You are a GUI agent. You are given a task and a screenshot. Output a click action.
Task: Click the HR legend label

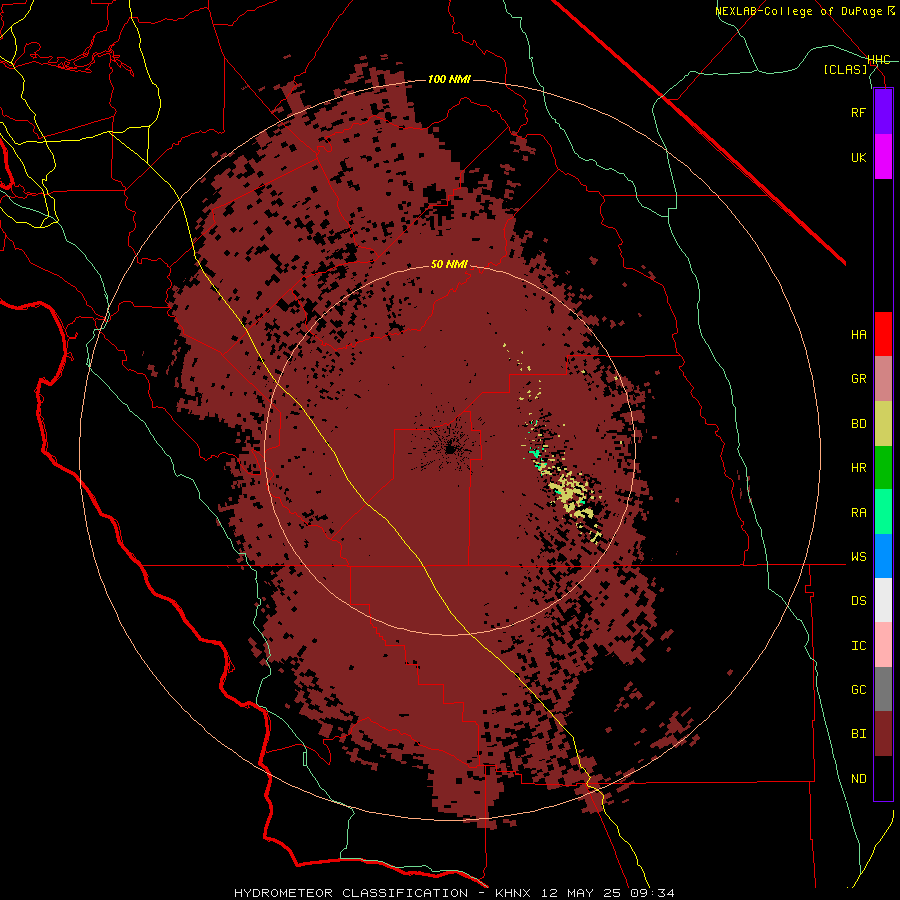click(x=858, y=468)
